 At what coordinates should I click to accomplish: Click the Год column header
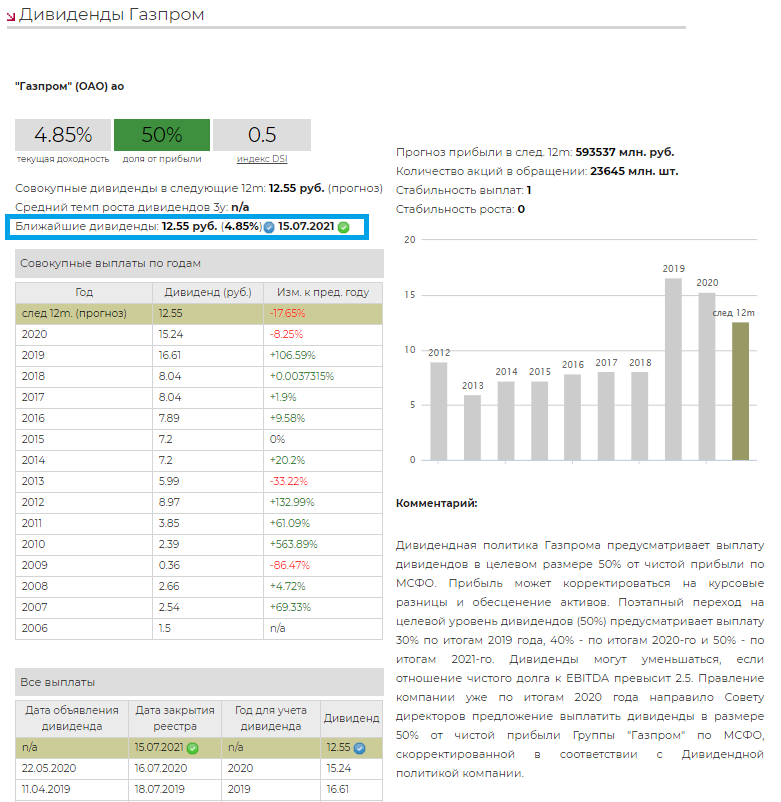pyautogui.click(x=84, y=293)
